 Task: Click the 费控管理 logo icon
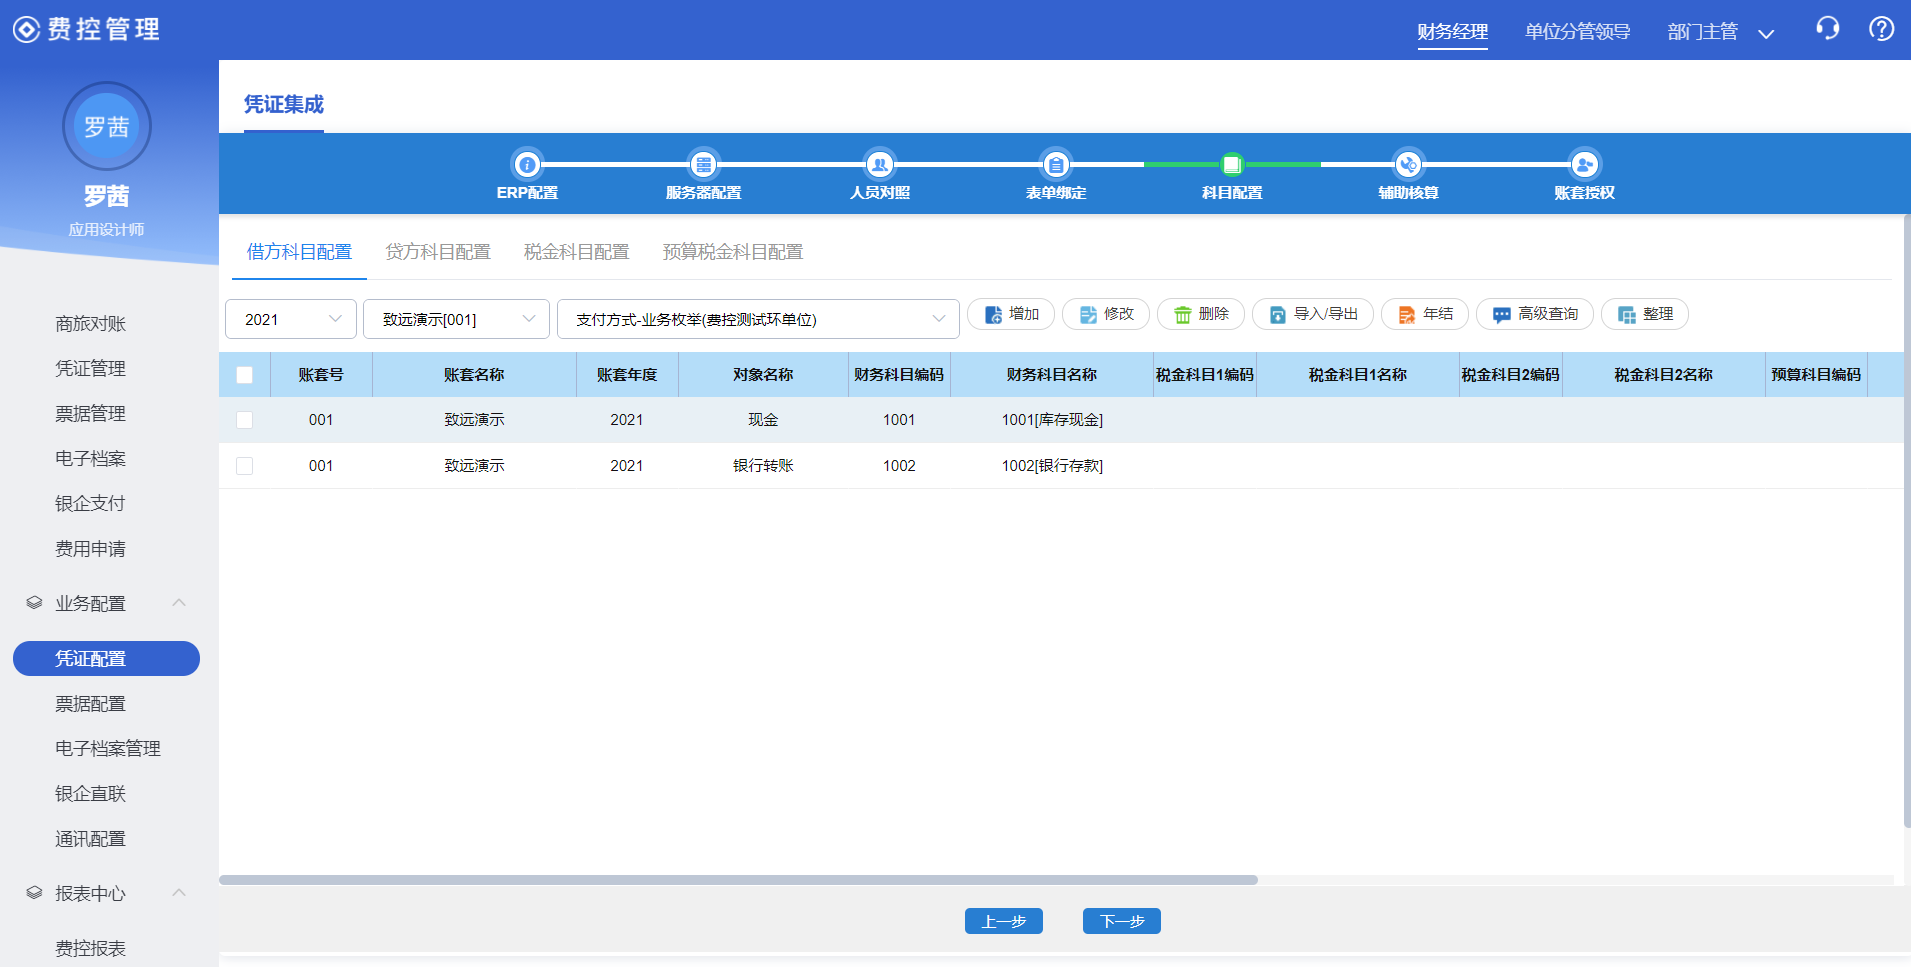pyautogui.click(x=26, y=30)
